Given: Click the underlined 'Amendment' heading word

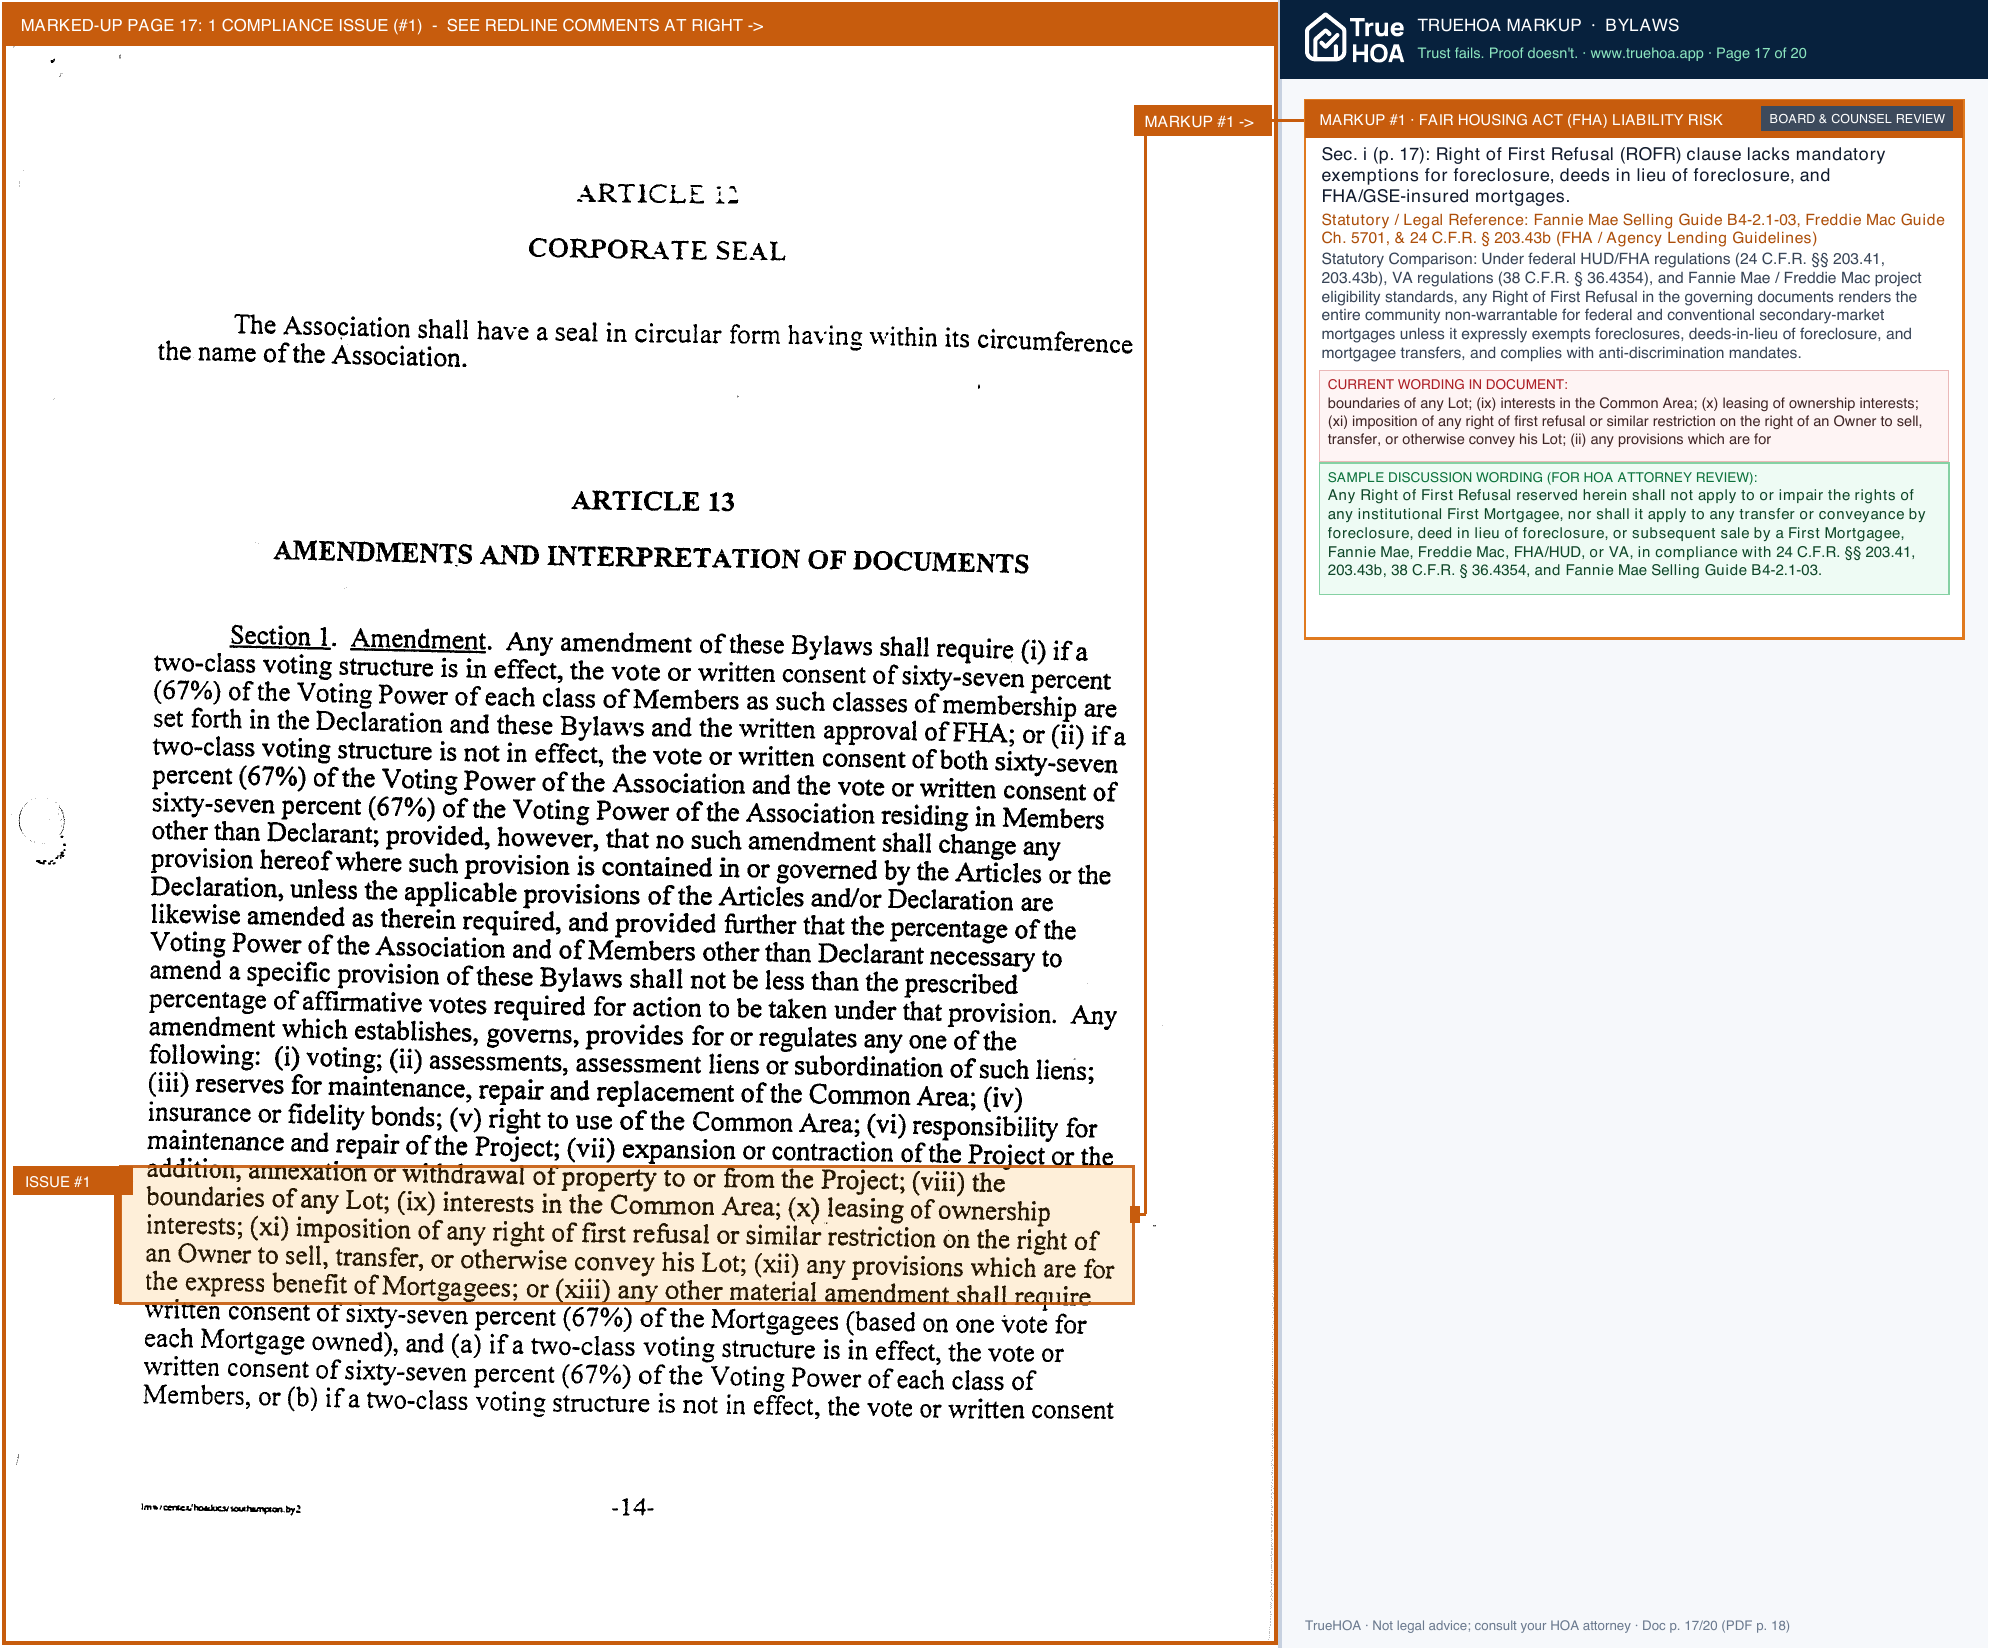Looking at the screenshot, I should click(418, 639).
